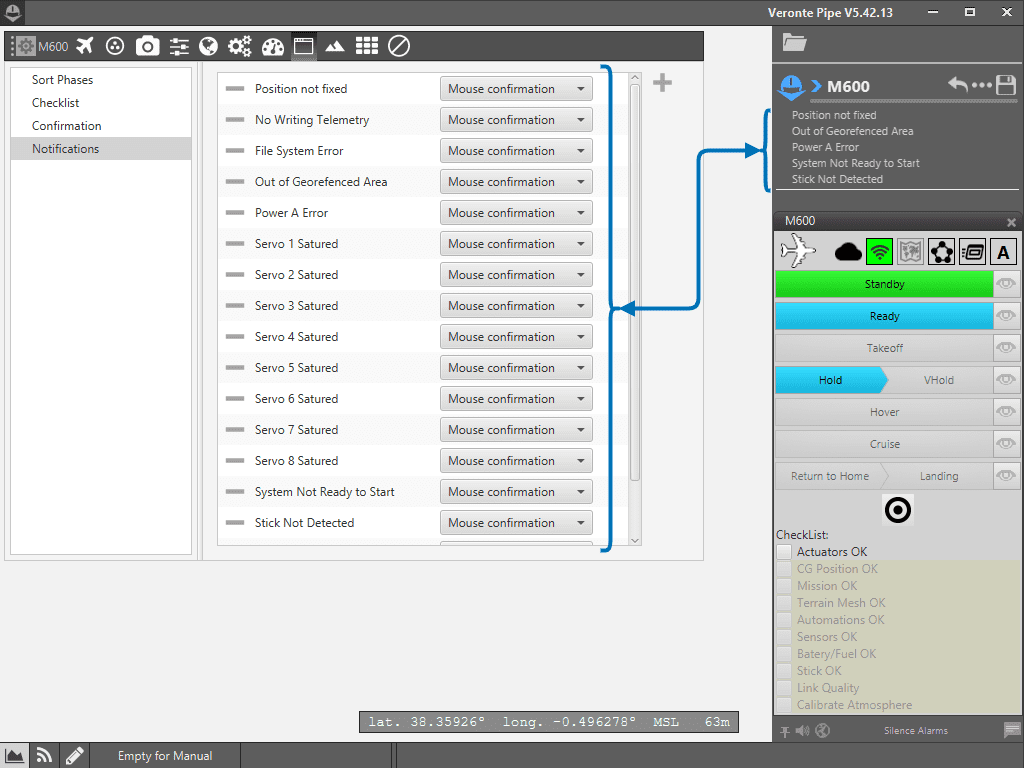Screen dimensions: 1025x769
Task: Open the airplane vehicle settings icon
Action: [x=84, y=46]
